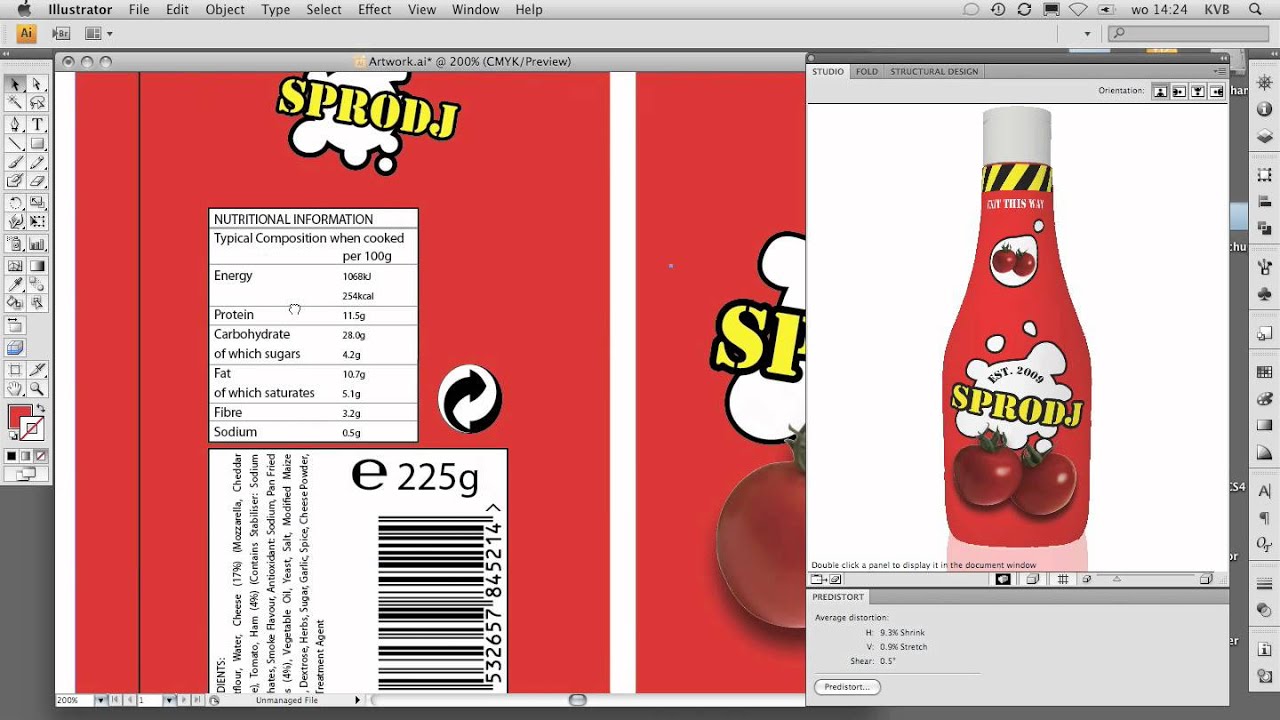Select the Scale tool
This screenshot has width=1280, height=720.
coord(37,202)
